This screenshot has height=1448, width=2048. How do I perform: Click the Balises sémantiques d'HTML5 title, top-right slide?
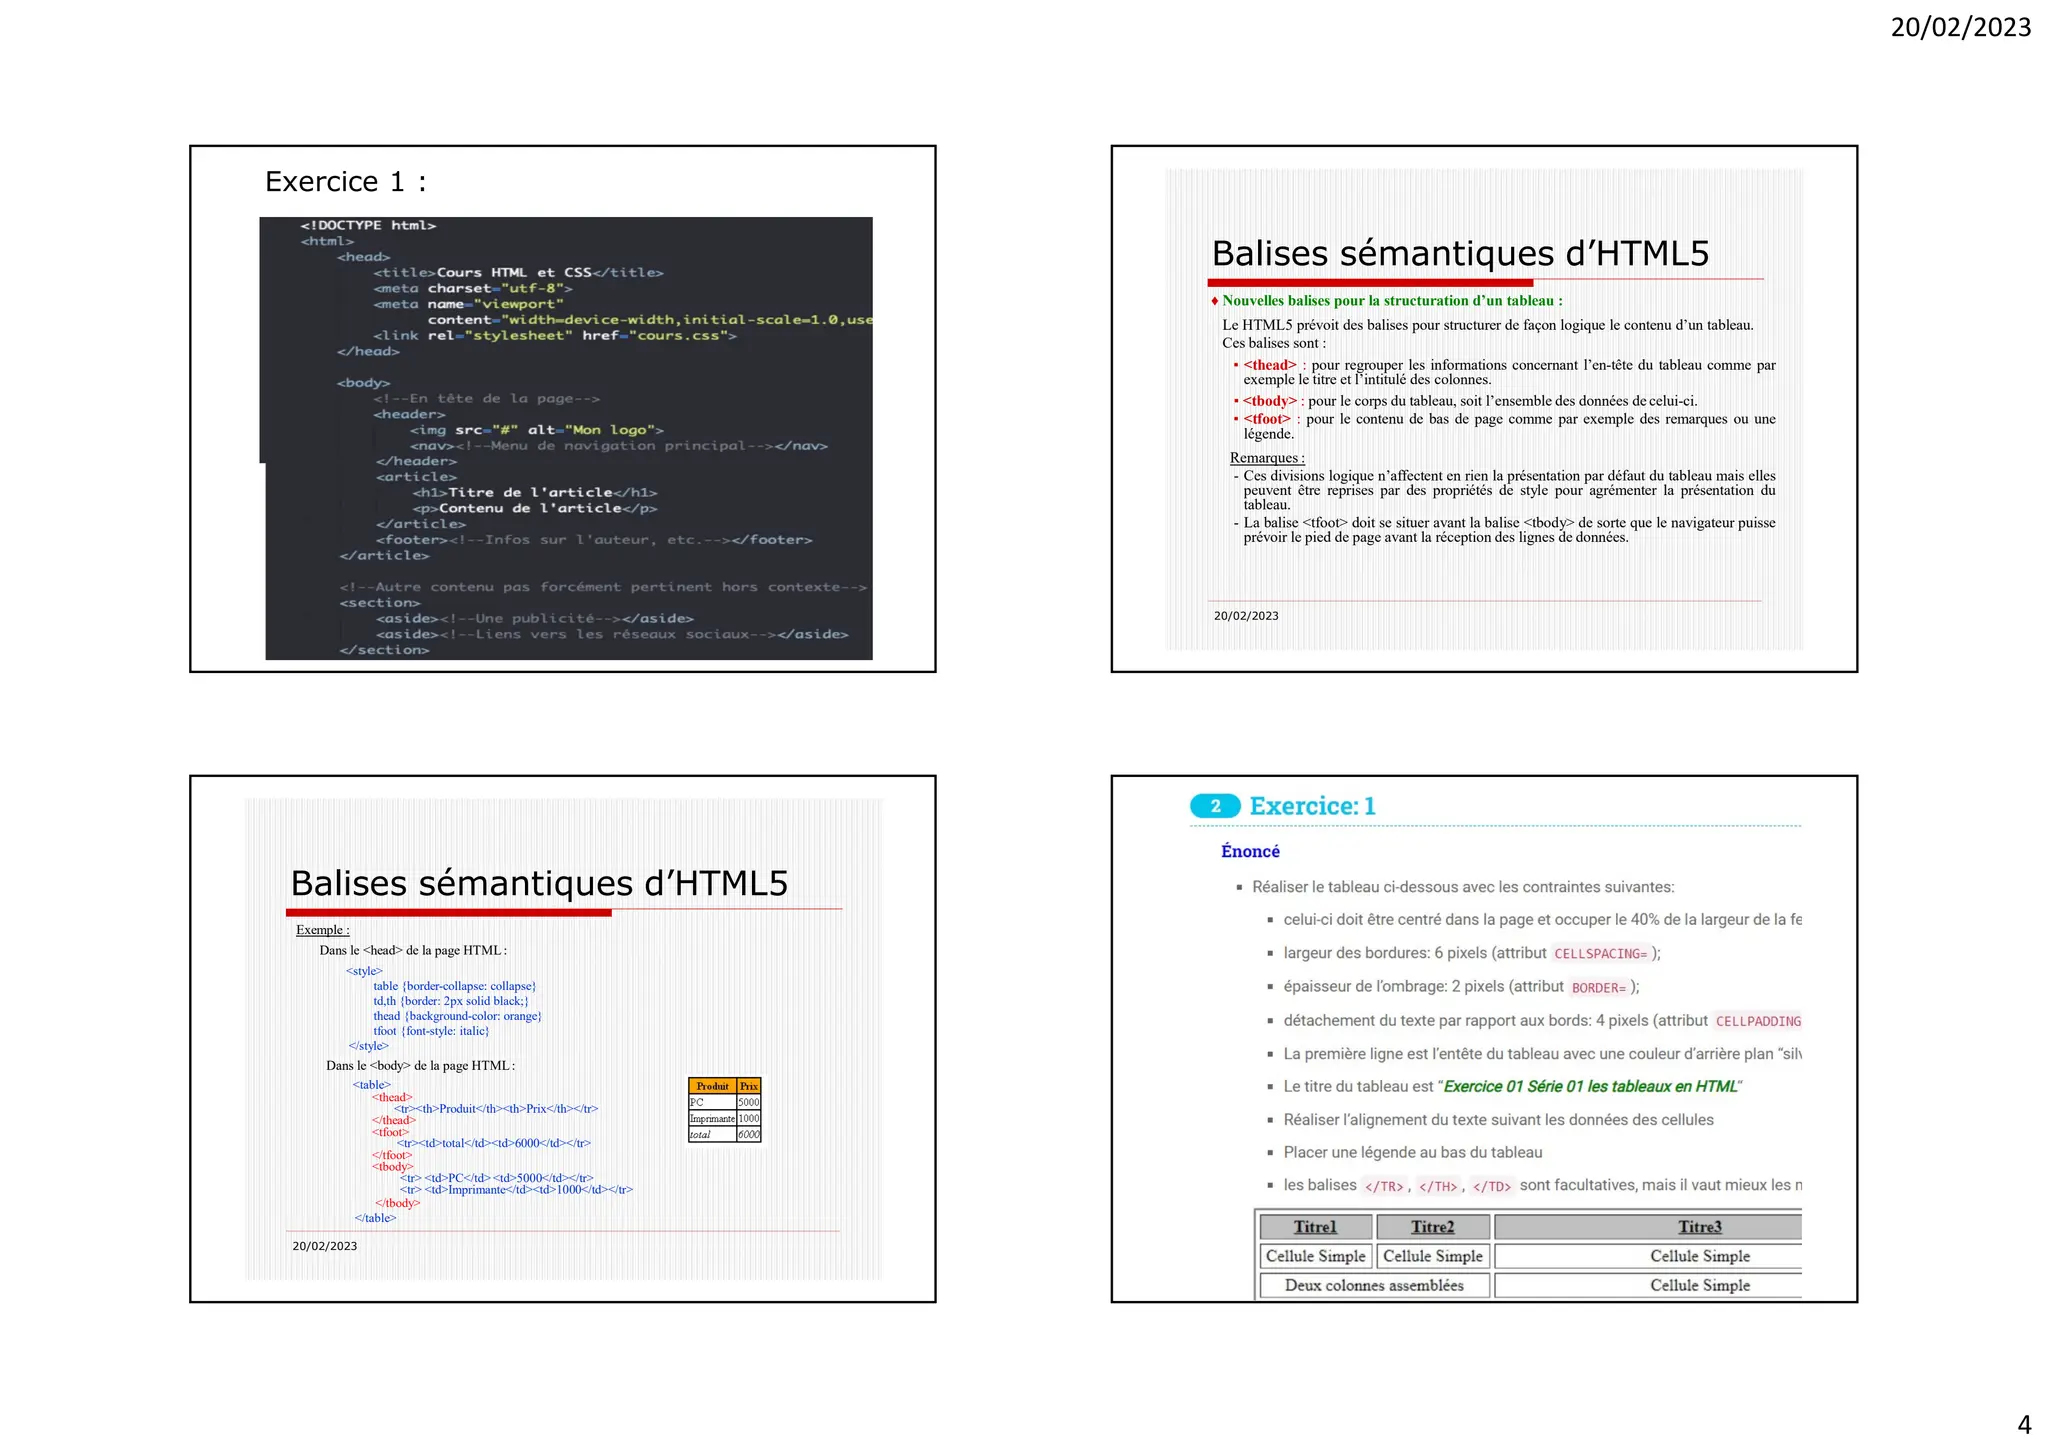pos(1460,254)
